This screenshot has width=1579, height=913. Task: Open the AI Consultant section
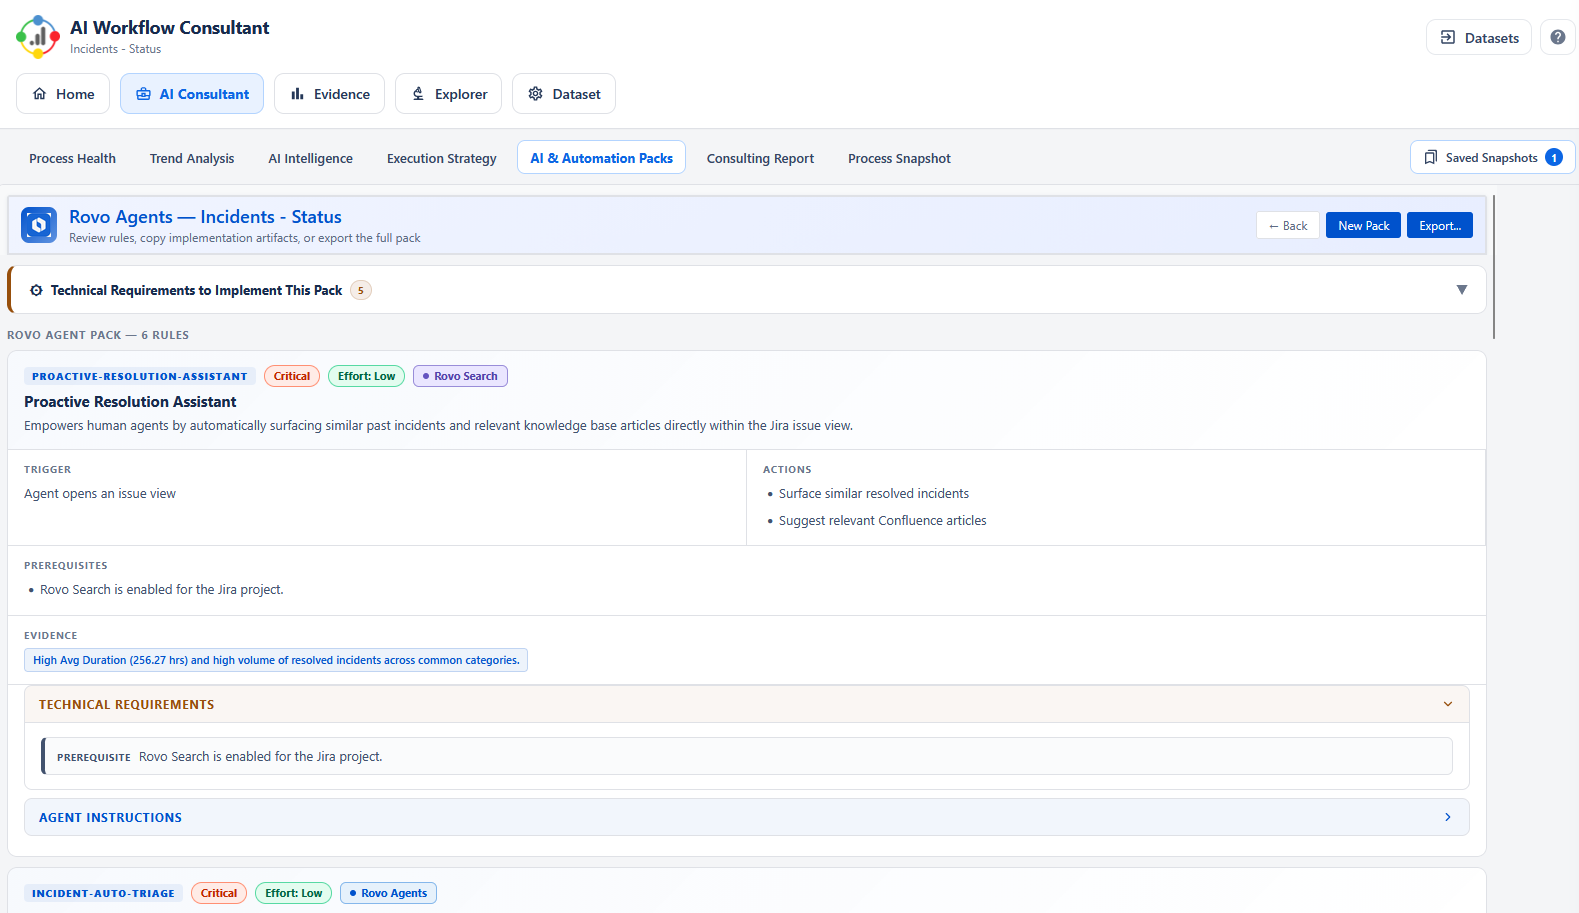tap(192, 94)
